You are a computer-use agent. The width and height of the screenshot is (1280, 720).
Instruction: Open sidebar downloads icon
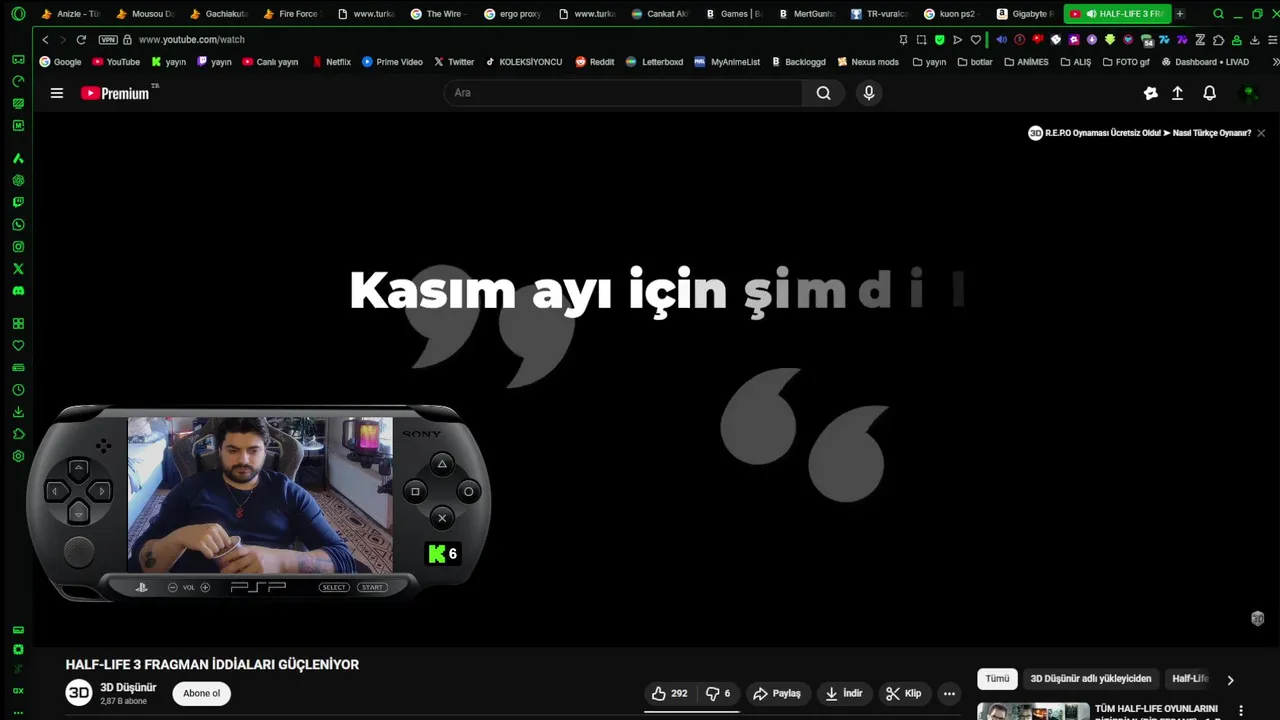point(18,412)
